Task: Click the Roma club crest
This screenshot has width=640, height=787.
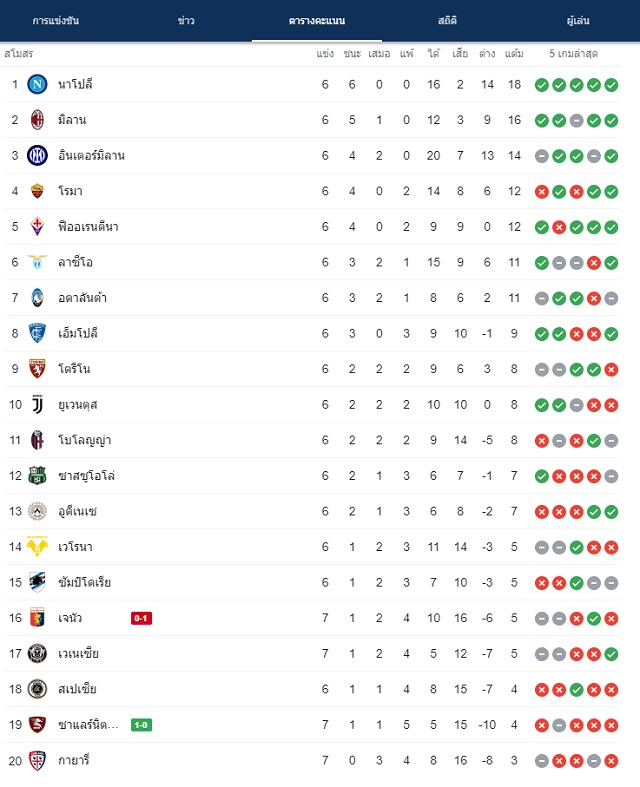Action: tap(37, 191)
